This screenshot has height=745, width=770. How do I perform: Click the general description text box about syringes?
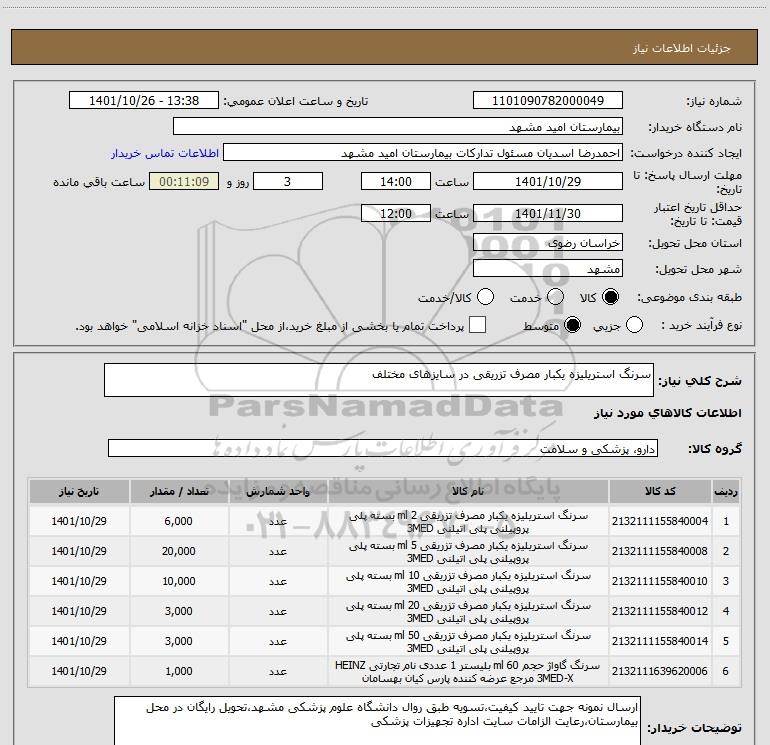(x=379, y=380)
